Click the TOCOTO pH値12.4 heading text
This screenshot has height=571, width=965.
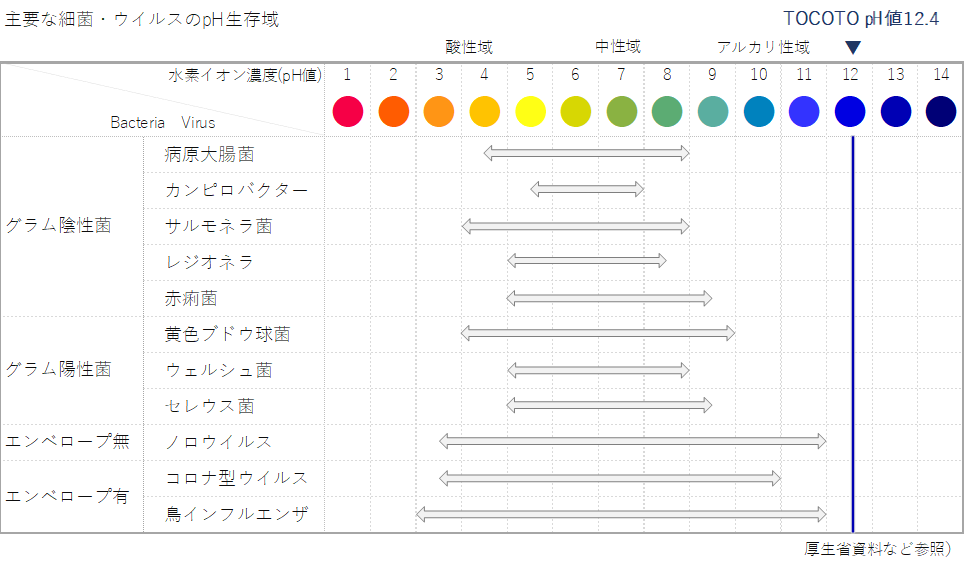(x=861, y=19)
